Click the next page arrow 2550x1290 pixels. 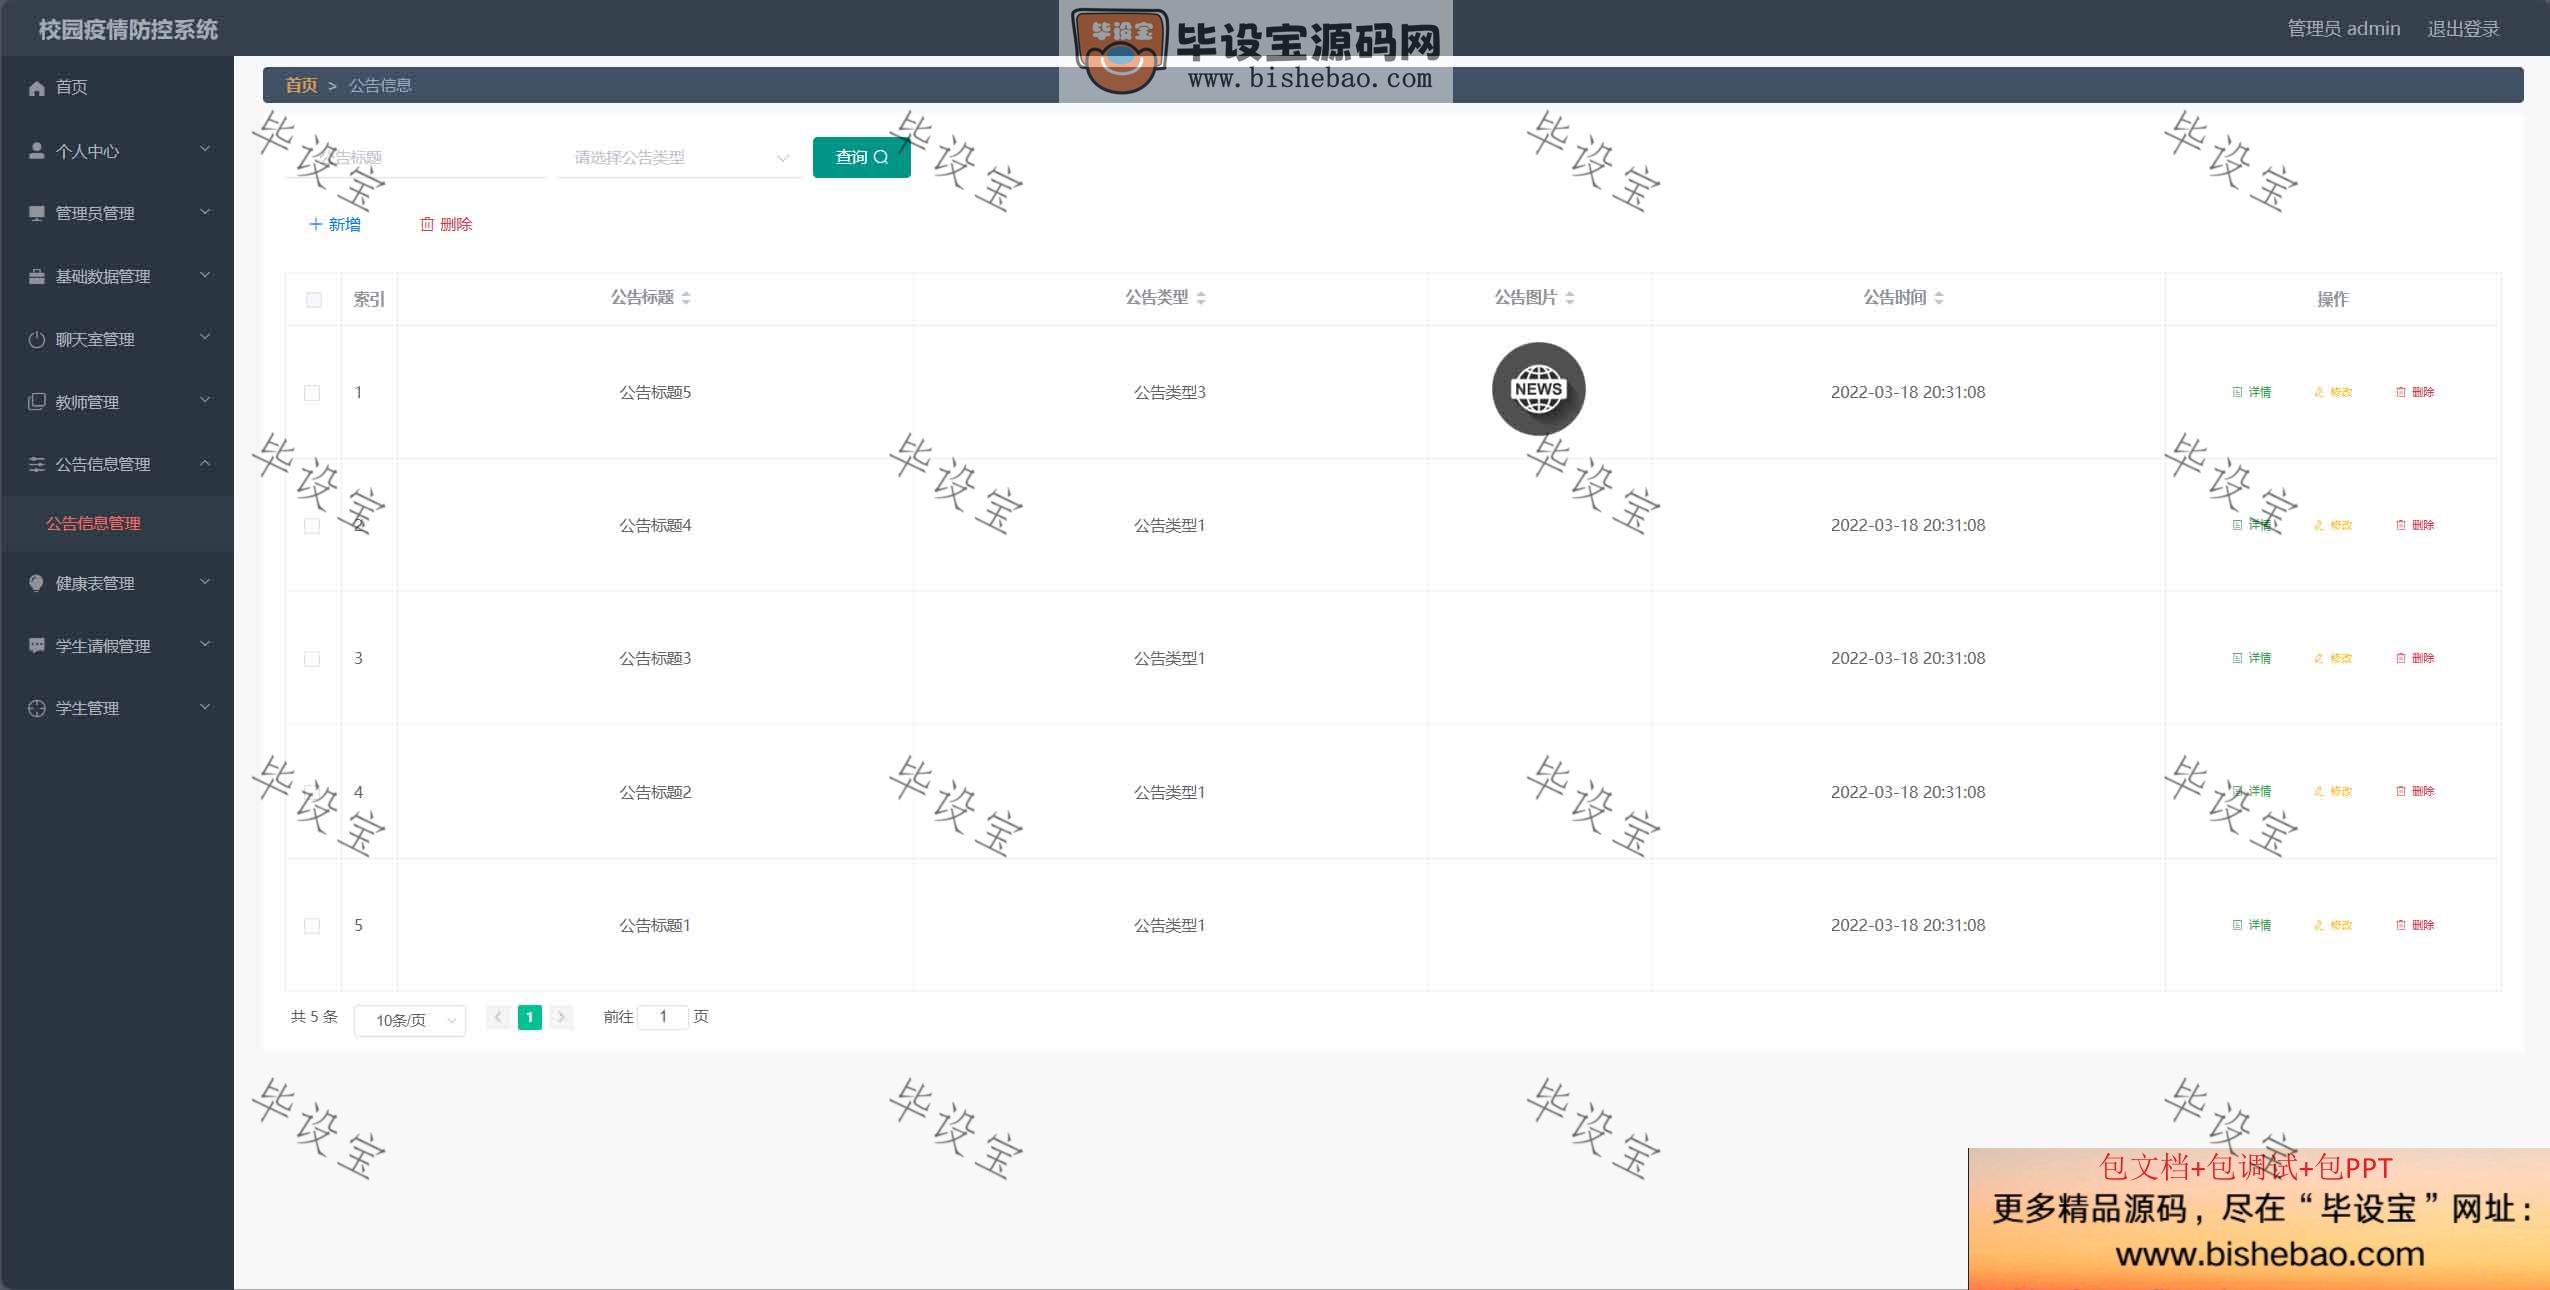tap(561, 1017)
